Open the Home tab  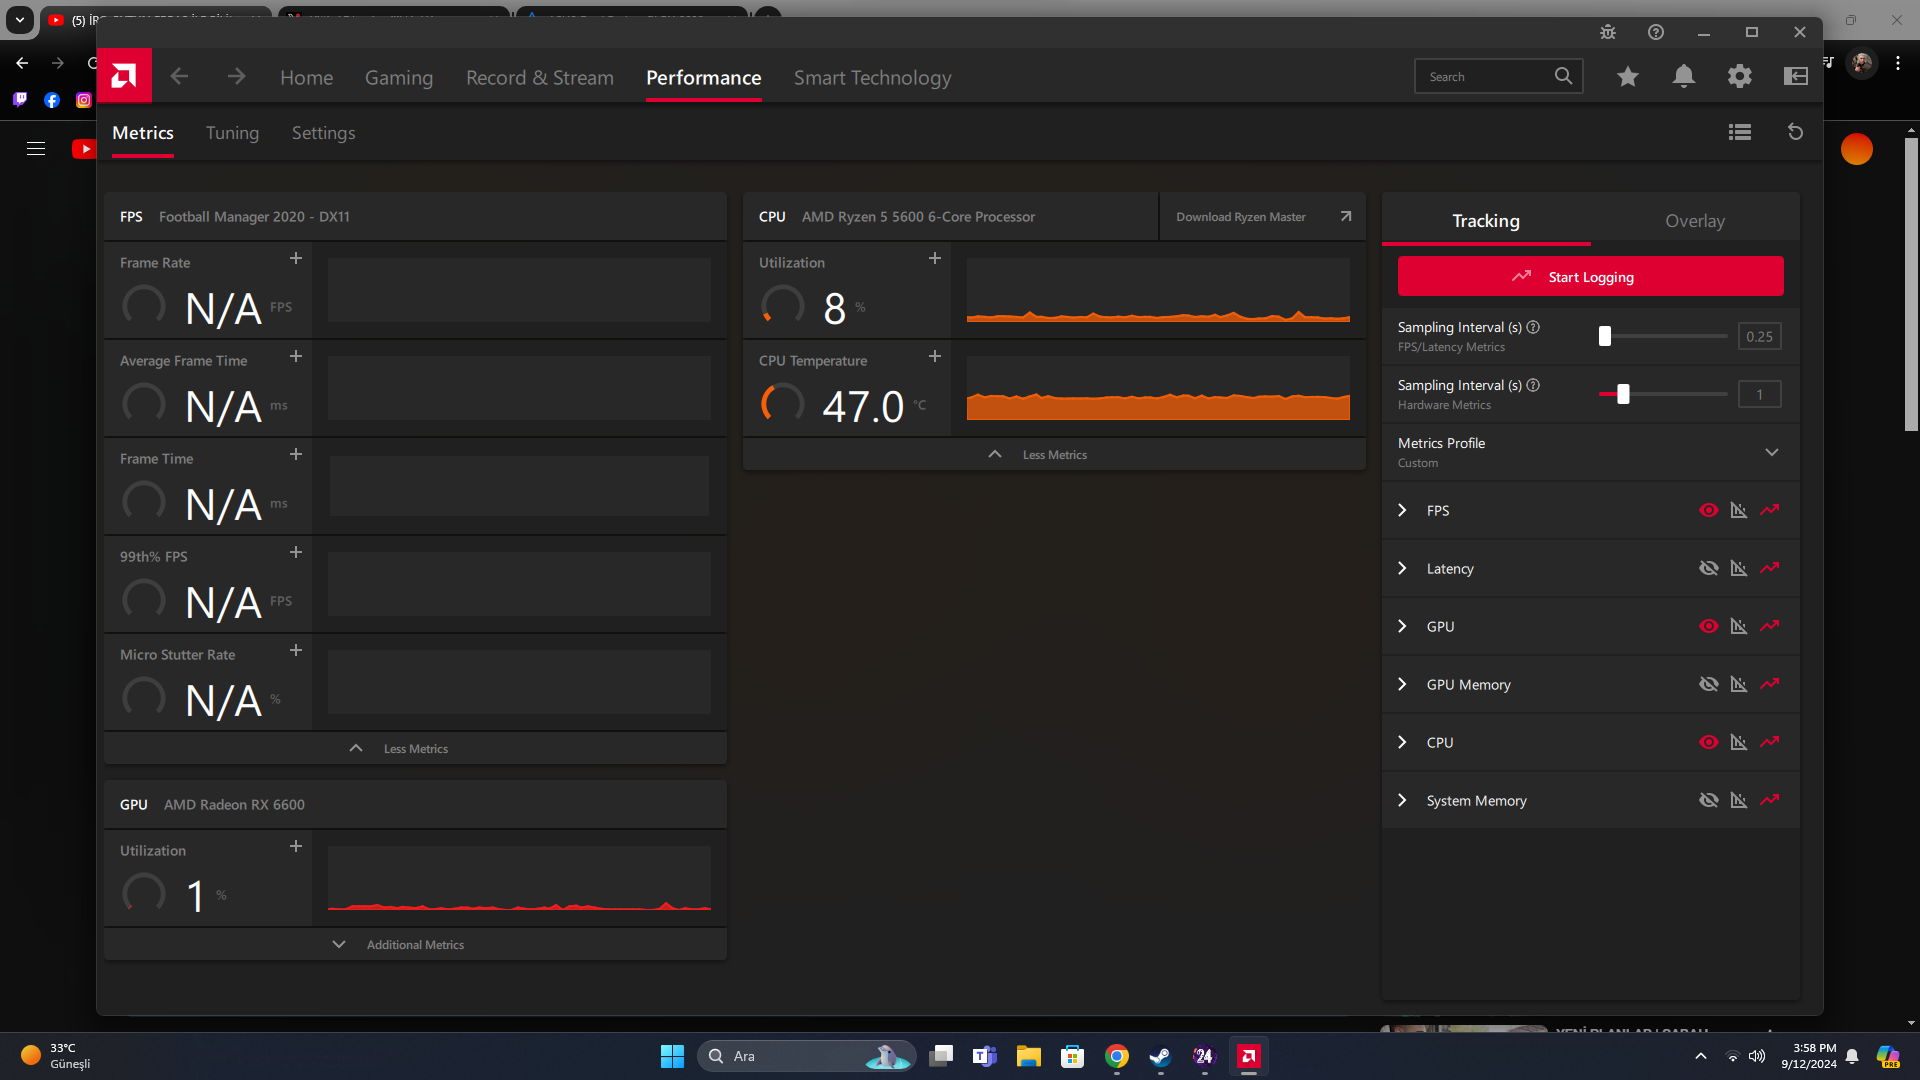306,77
